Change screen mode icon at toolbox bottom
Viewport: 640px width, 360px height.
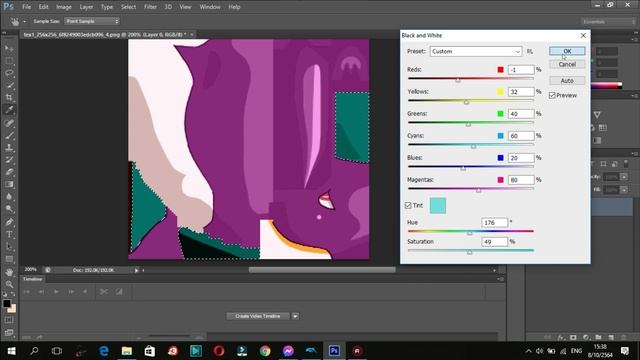click(9, 332)
